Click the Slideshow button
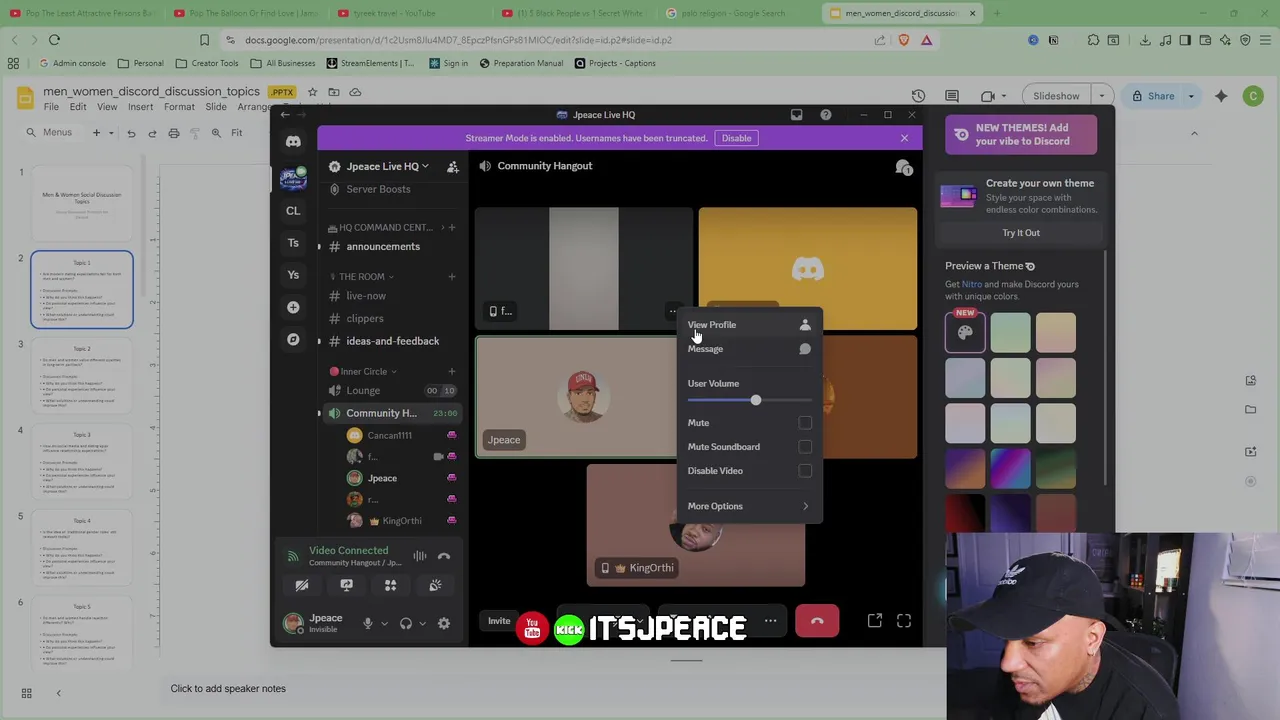1280x720 pixels. (1056, 96)
